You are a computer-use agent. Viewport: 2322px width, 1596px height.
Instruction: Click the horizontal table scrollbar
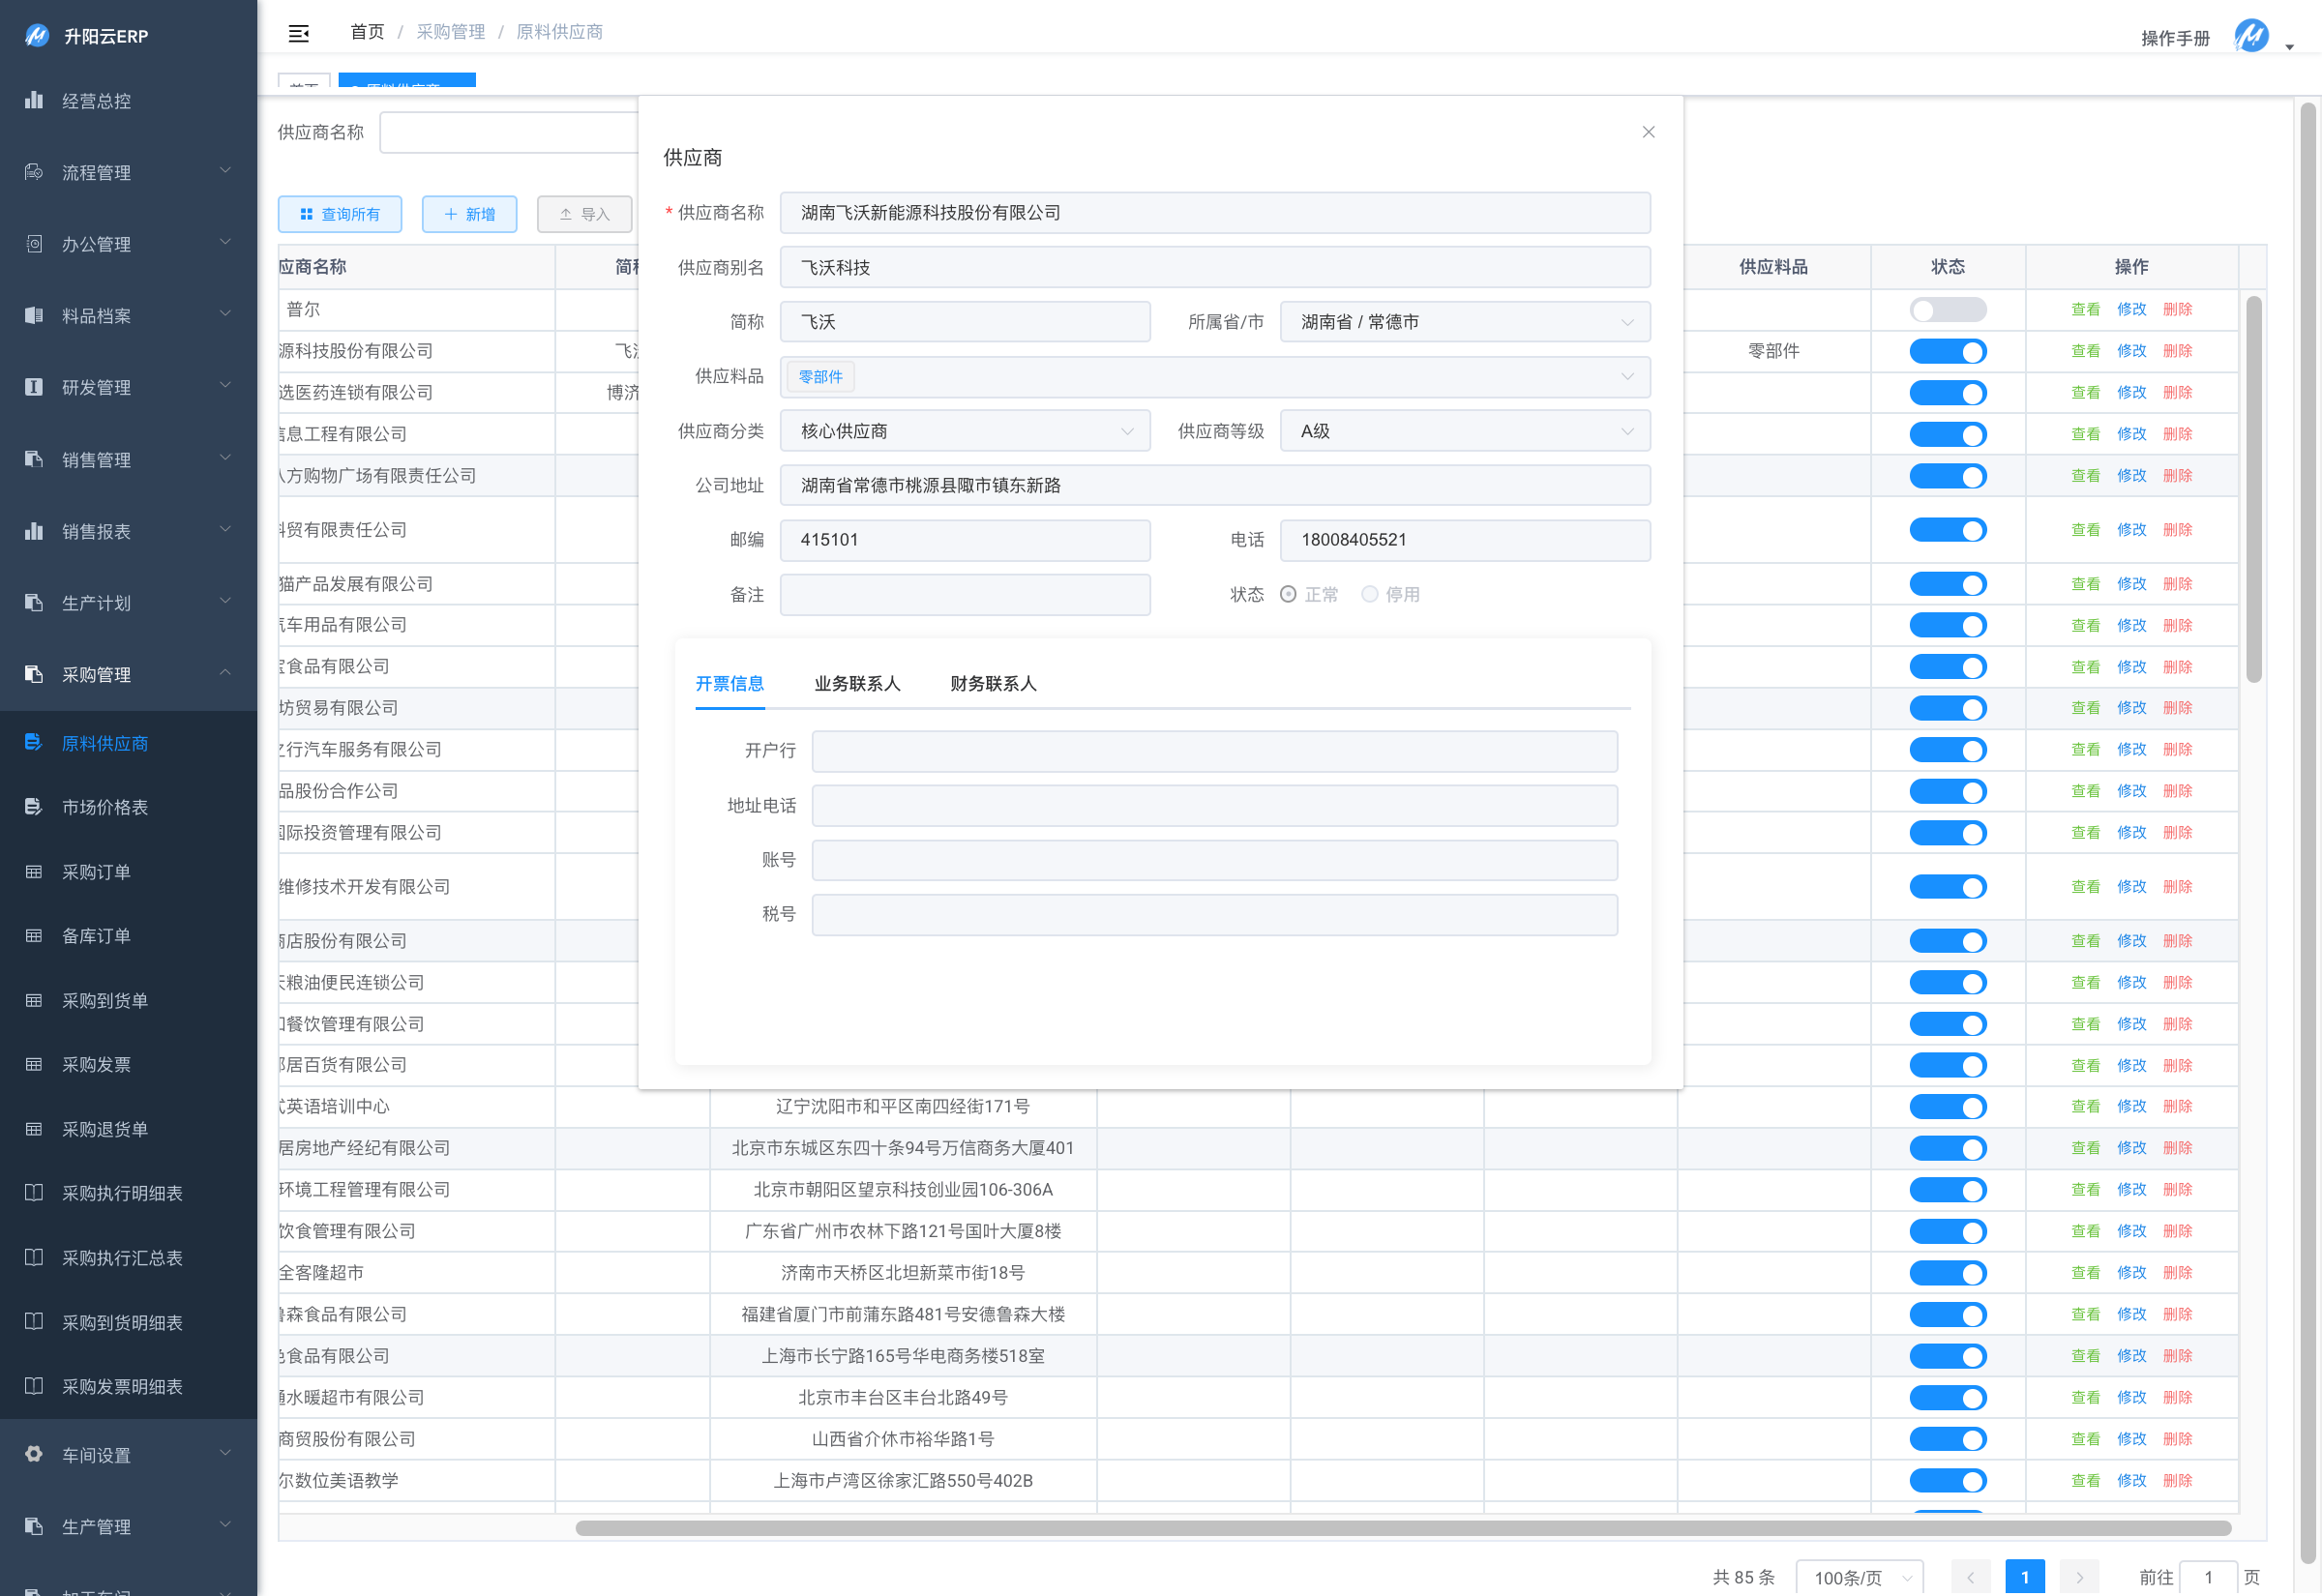click(x=1402, y=1527)
